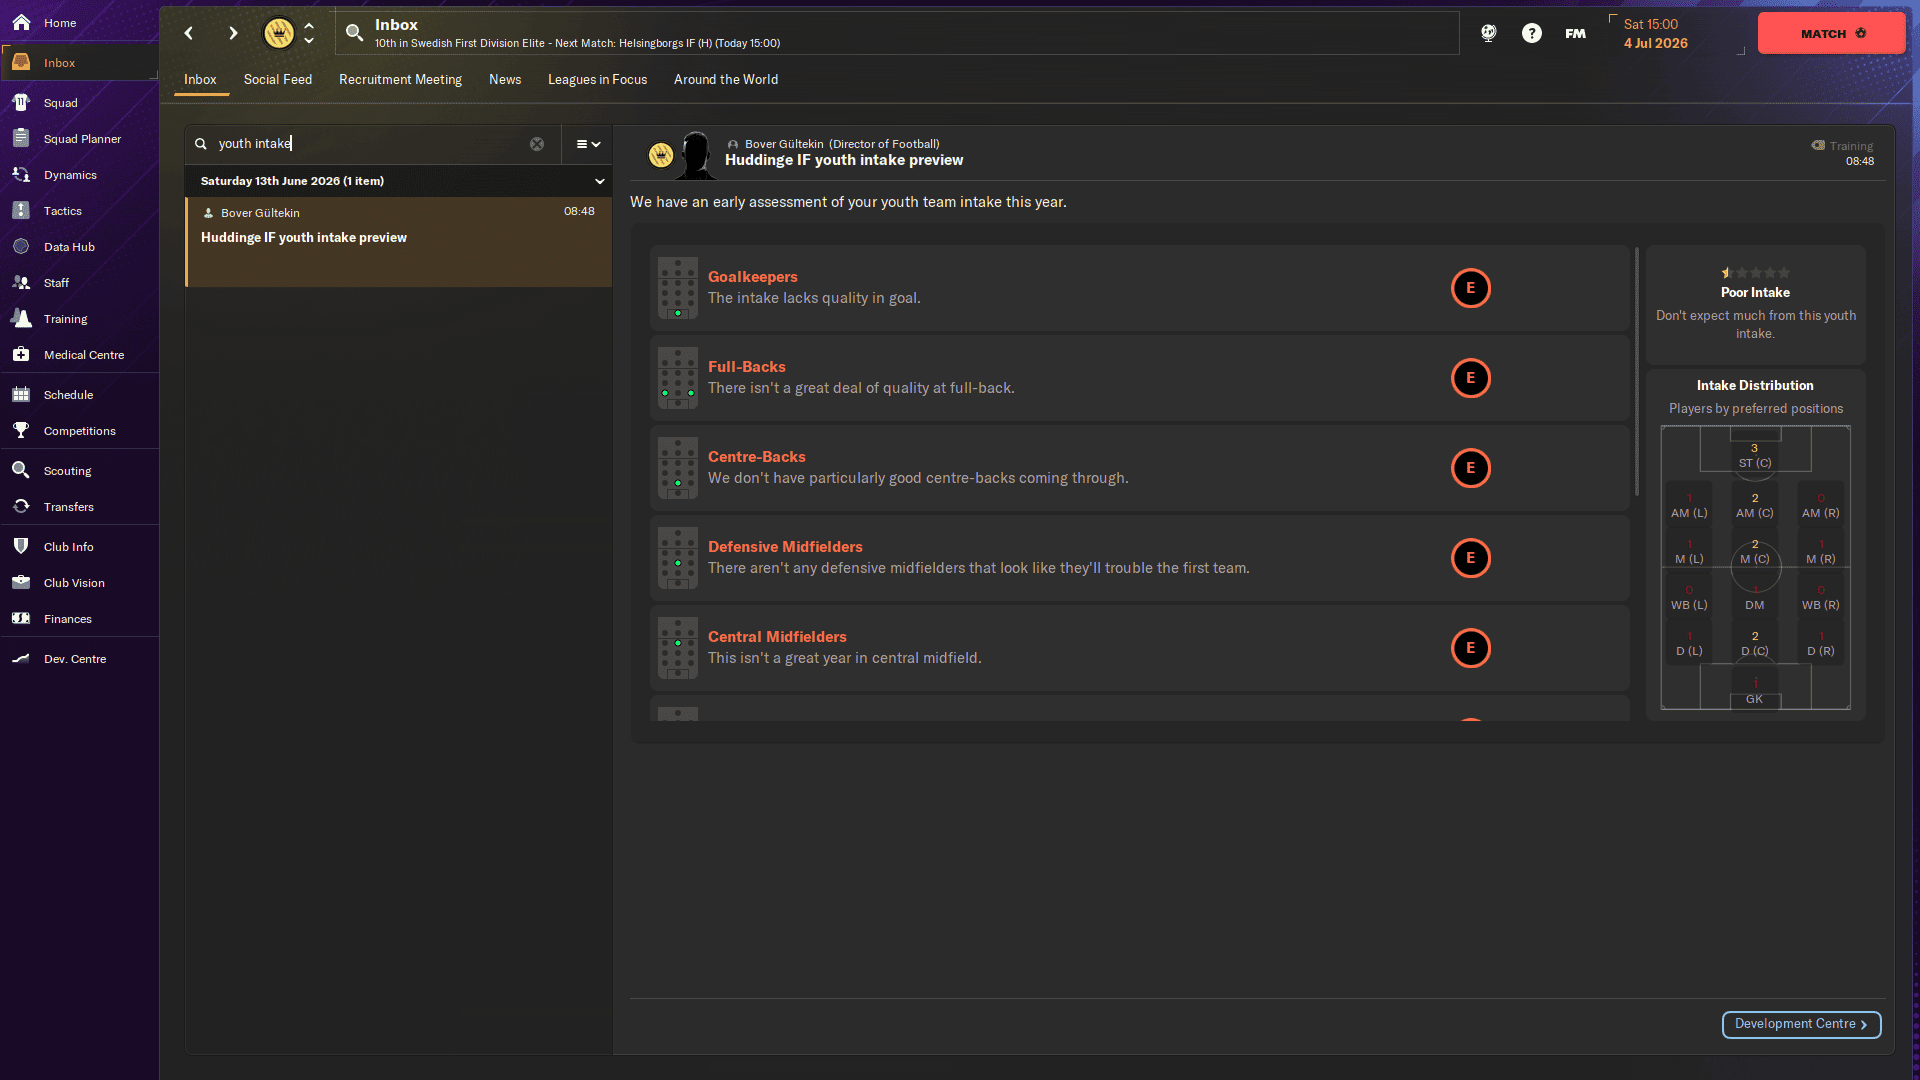
Task: Click the Huddinge IF club badge
Action: coord(279,33)
